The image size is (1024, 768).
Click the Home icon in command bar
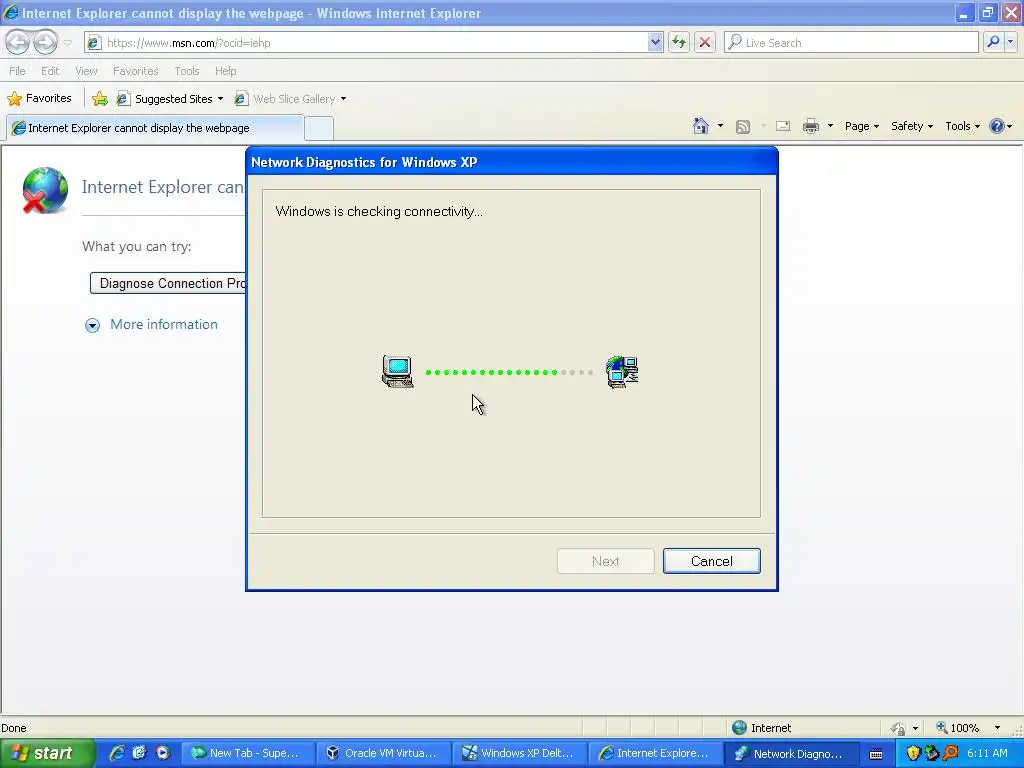[x=701, y=126]
